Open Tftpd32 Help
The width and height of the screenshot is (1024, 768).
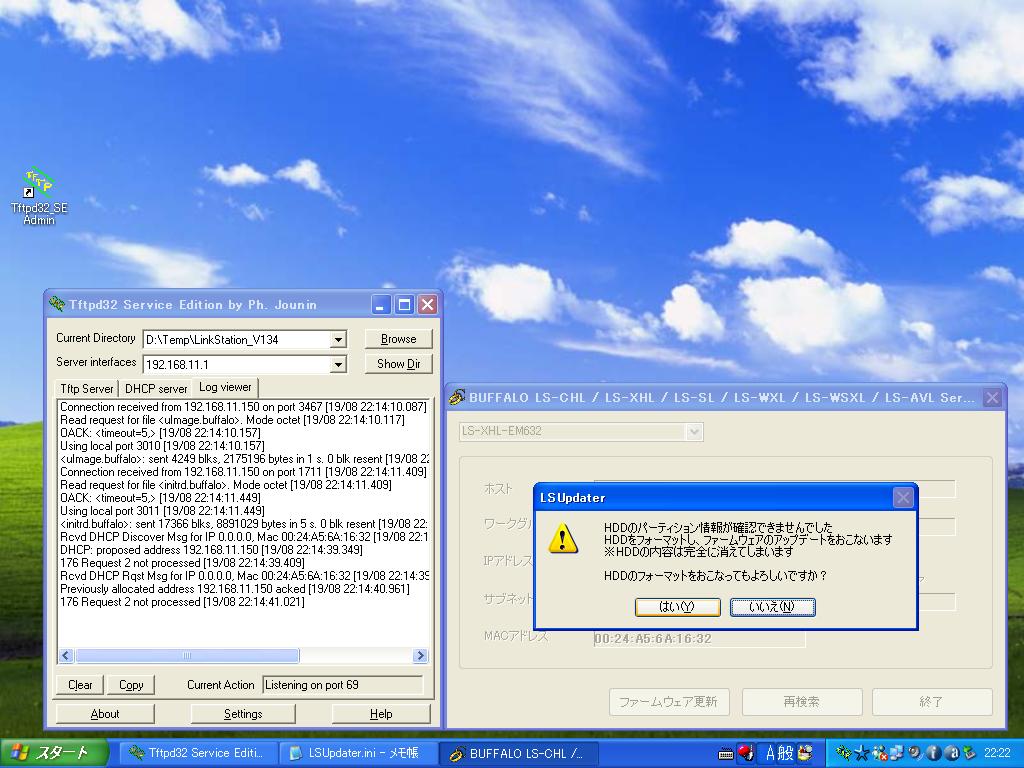pos(381,714)
